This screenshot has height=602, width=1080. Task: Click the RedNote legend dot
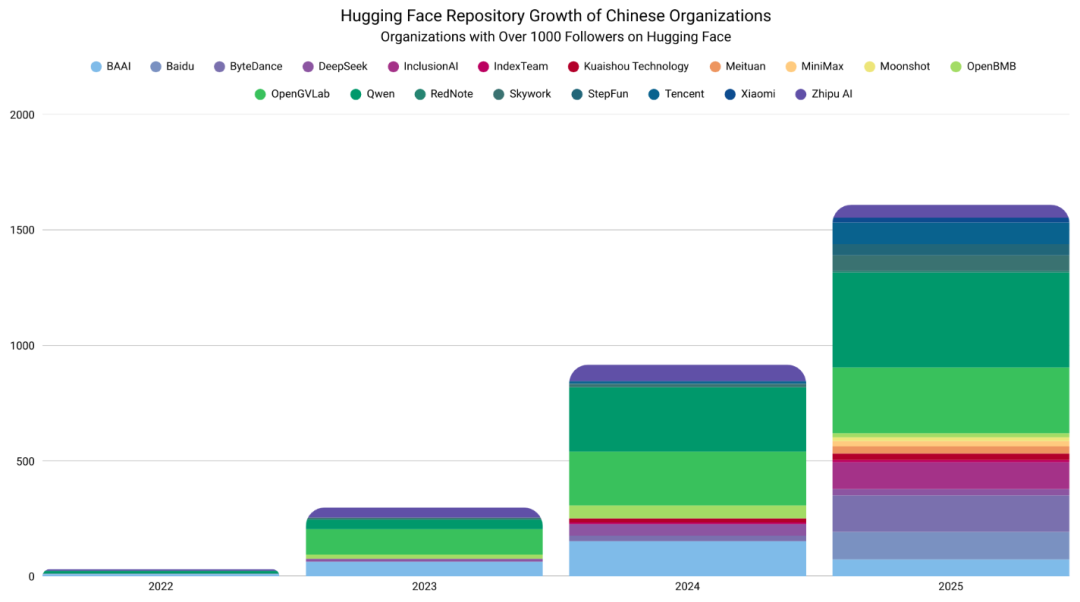421,94
